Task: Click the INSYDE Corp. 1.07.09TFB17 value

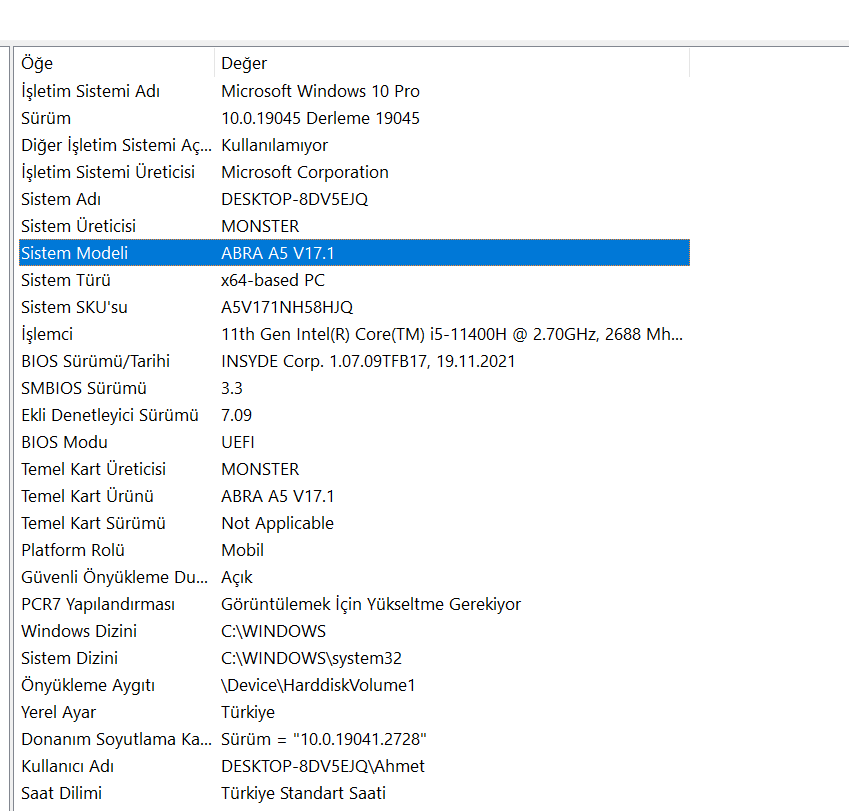Action: pos(368,361)
